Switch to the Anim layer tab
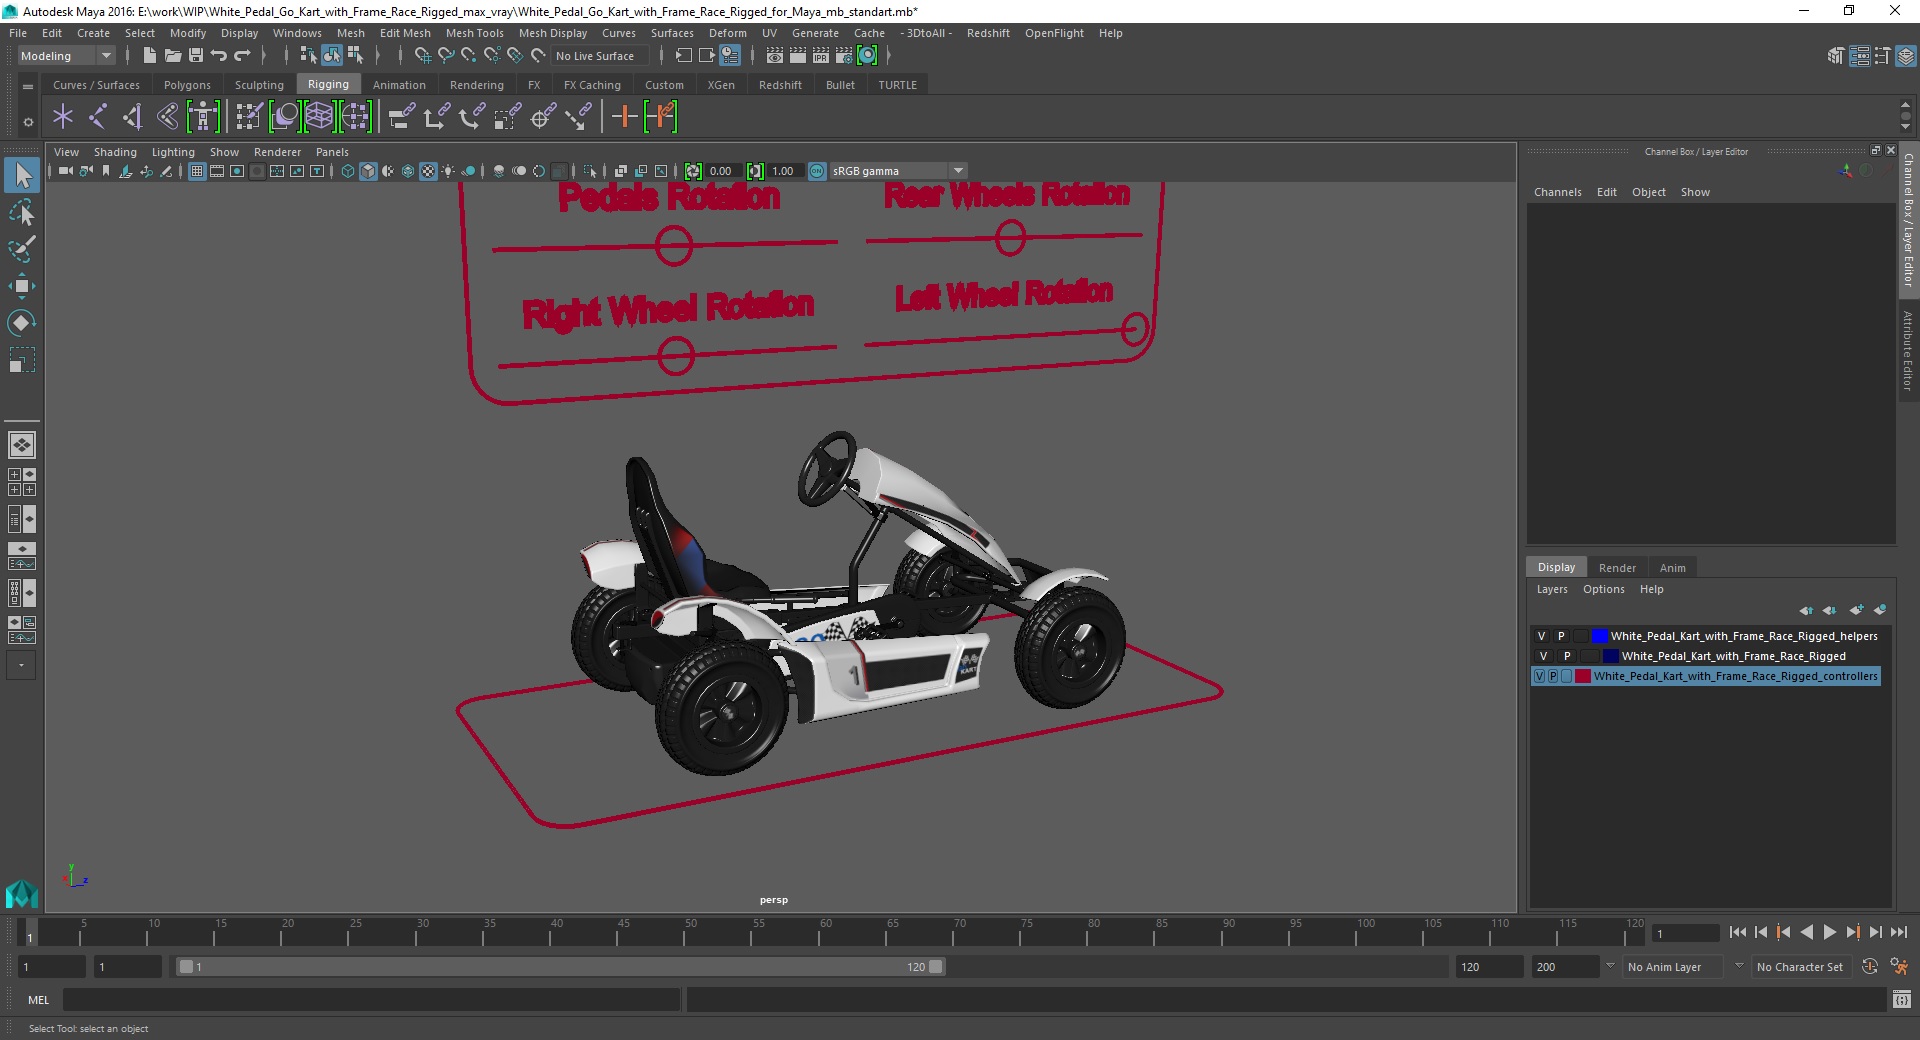Viewport: 1920px width, 1040px height. pos(1672,568)
